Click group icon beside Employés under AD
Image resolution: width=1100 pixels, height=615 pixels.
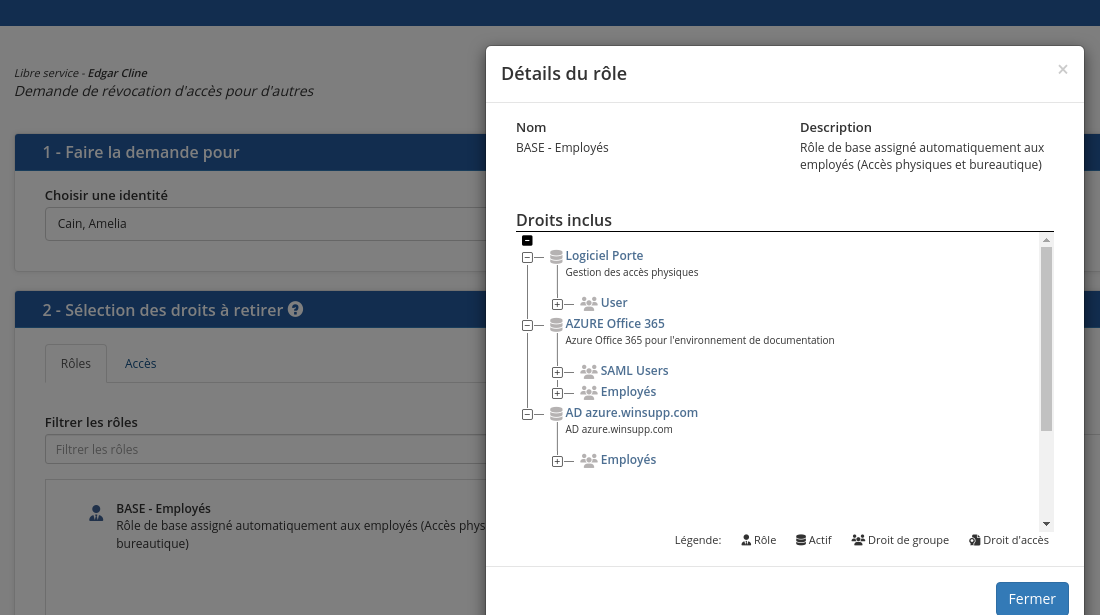589,461
